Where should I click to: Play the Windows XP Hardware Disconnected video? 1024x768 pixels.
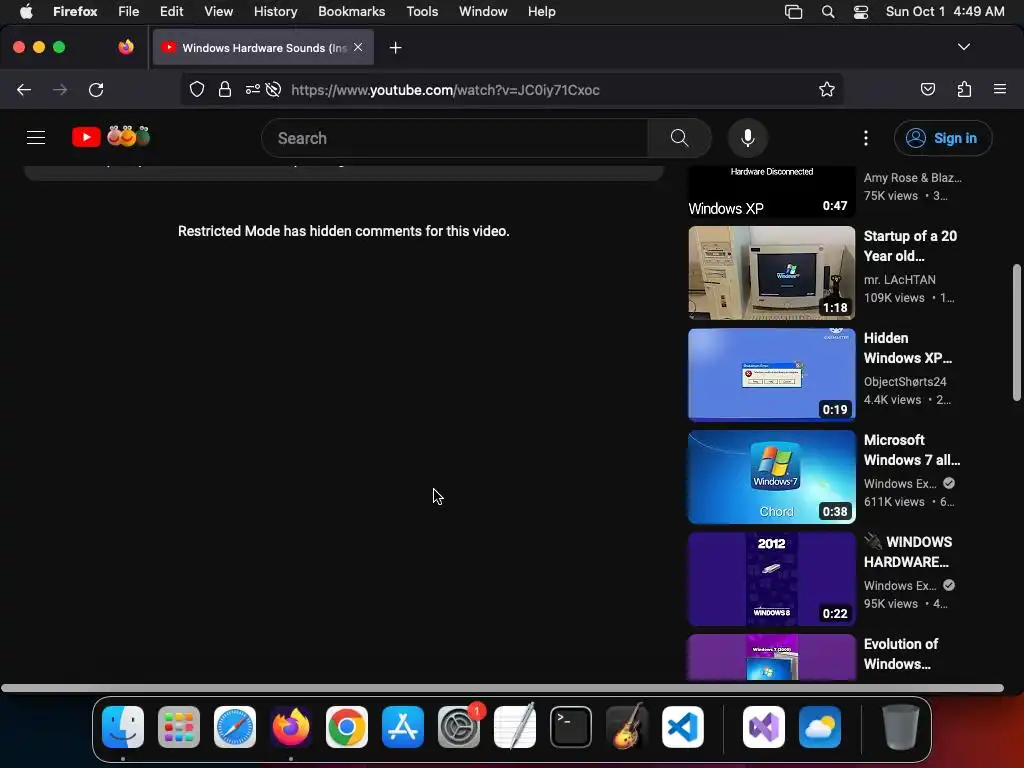point(772,191)
